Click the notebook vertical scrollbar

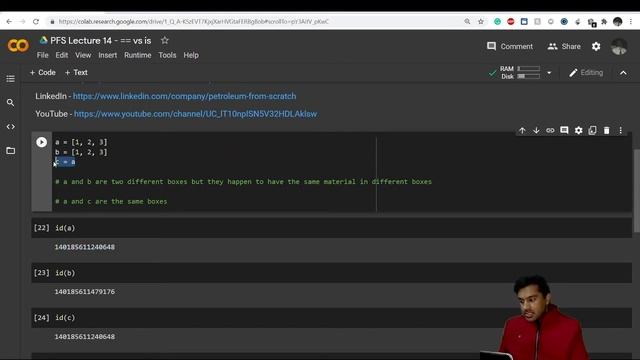[637, 191]
